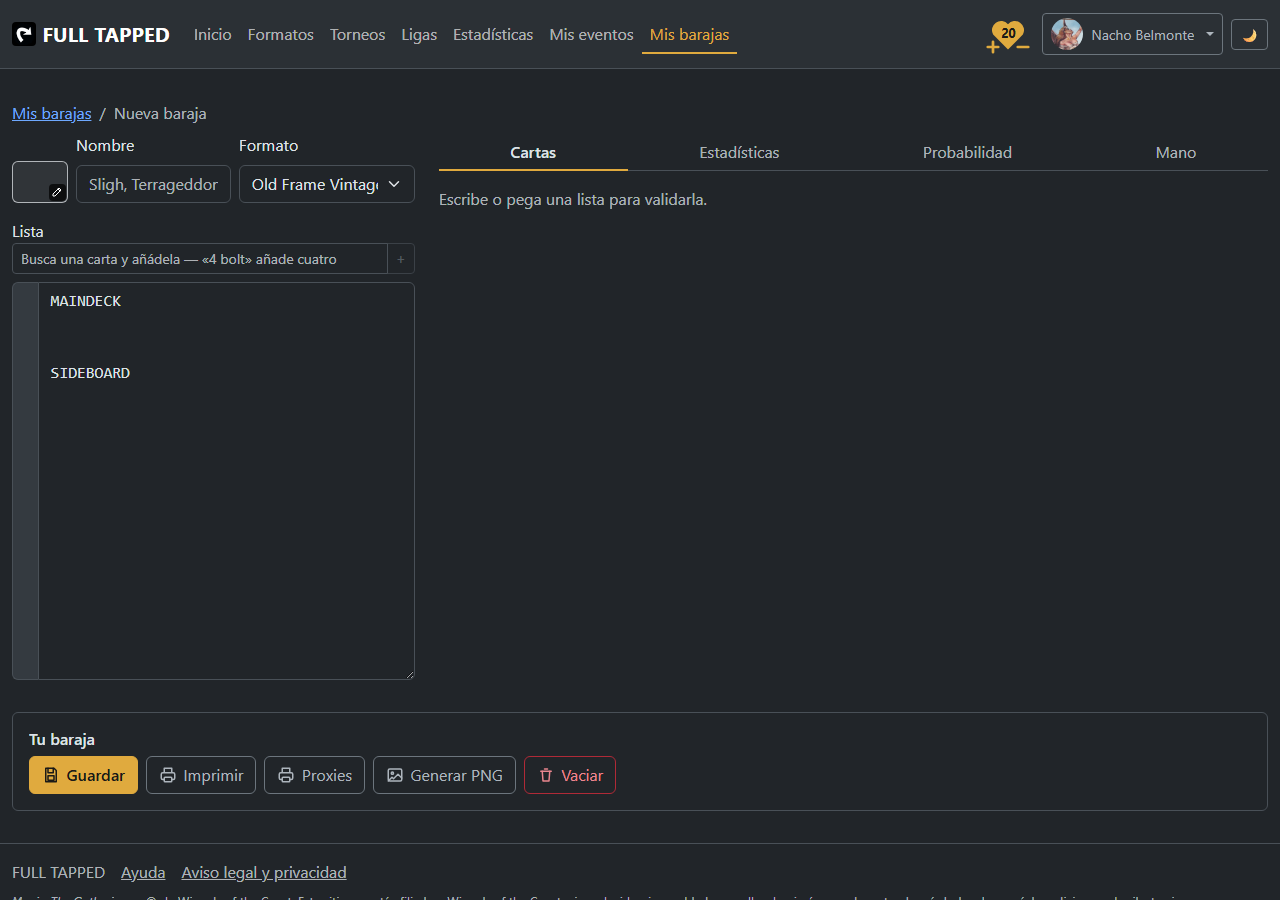Open Estadísticas in the top navbar
The width and height of the screenshot is (1280, 900).
pos(493,35)
